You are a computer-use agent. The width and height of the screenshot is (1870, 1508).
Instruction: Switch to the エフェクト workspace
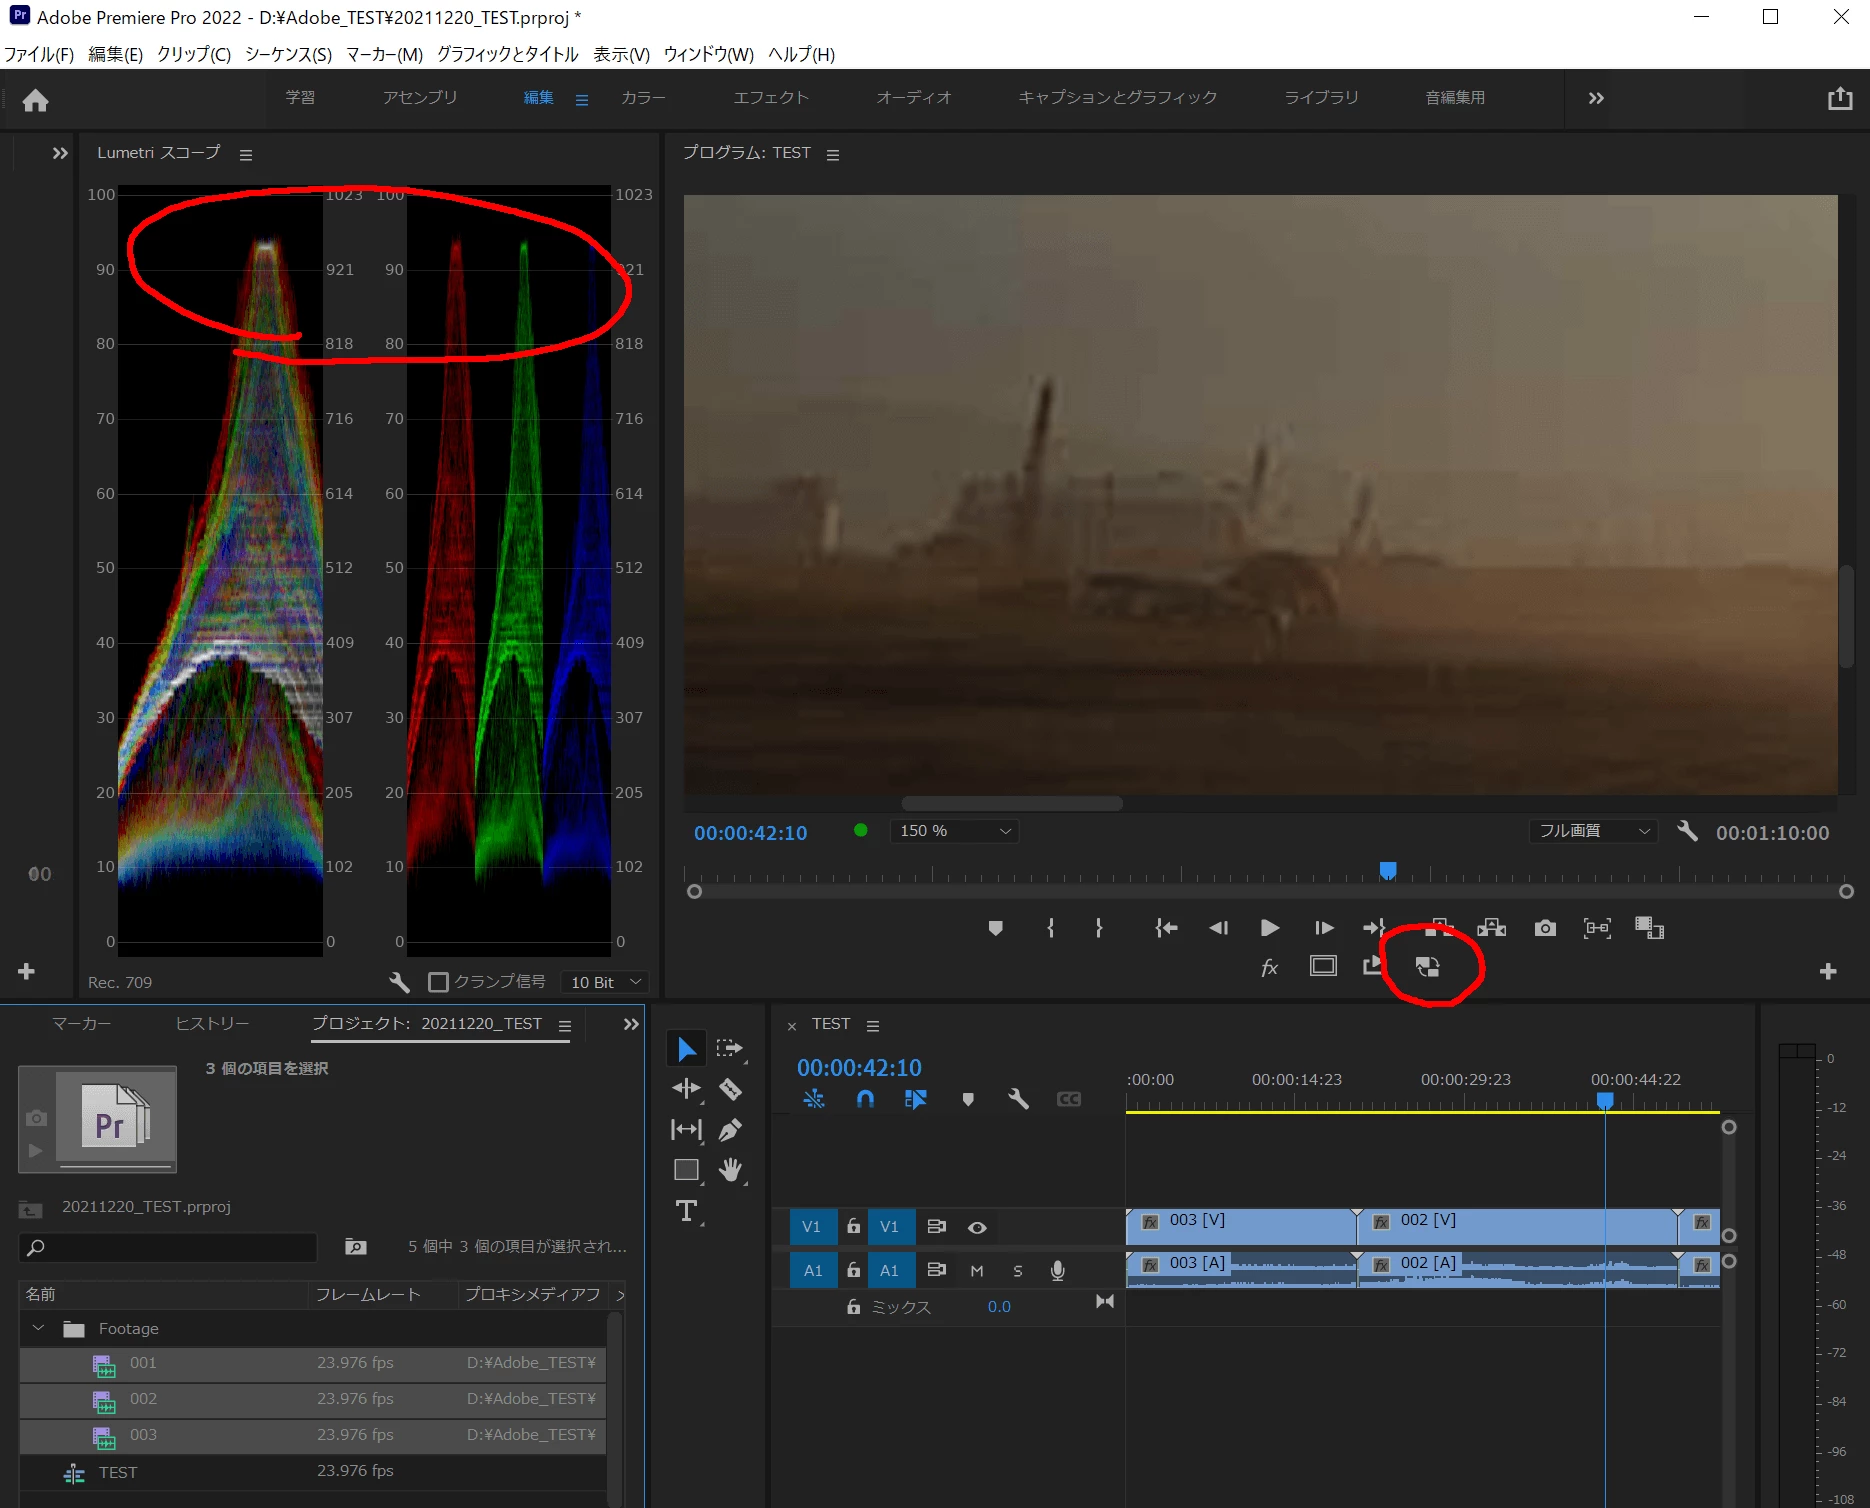tap(770, 97)
